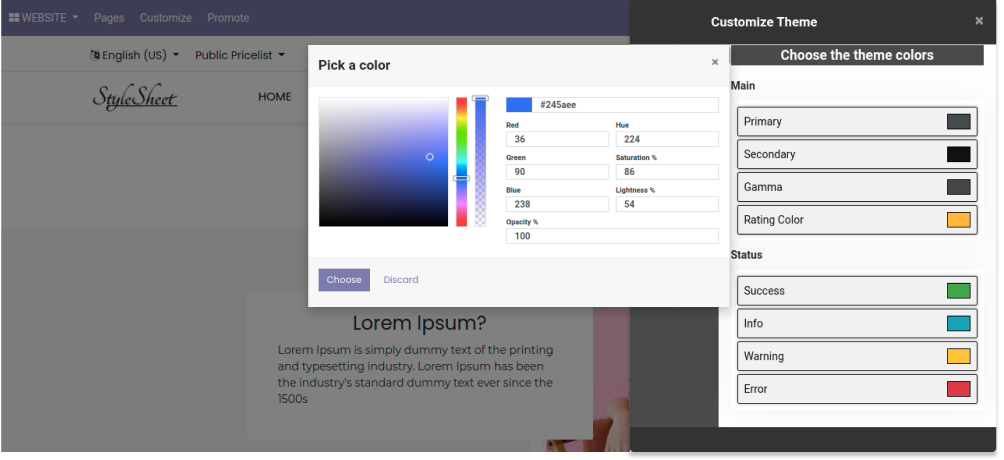This screenshot has width=1004, height=460.
Task: Click the Warning status color row
Action: coord(857,356)
